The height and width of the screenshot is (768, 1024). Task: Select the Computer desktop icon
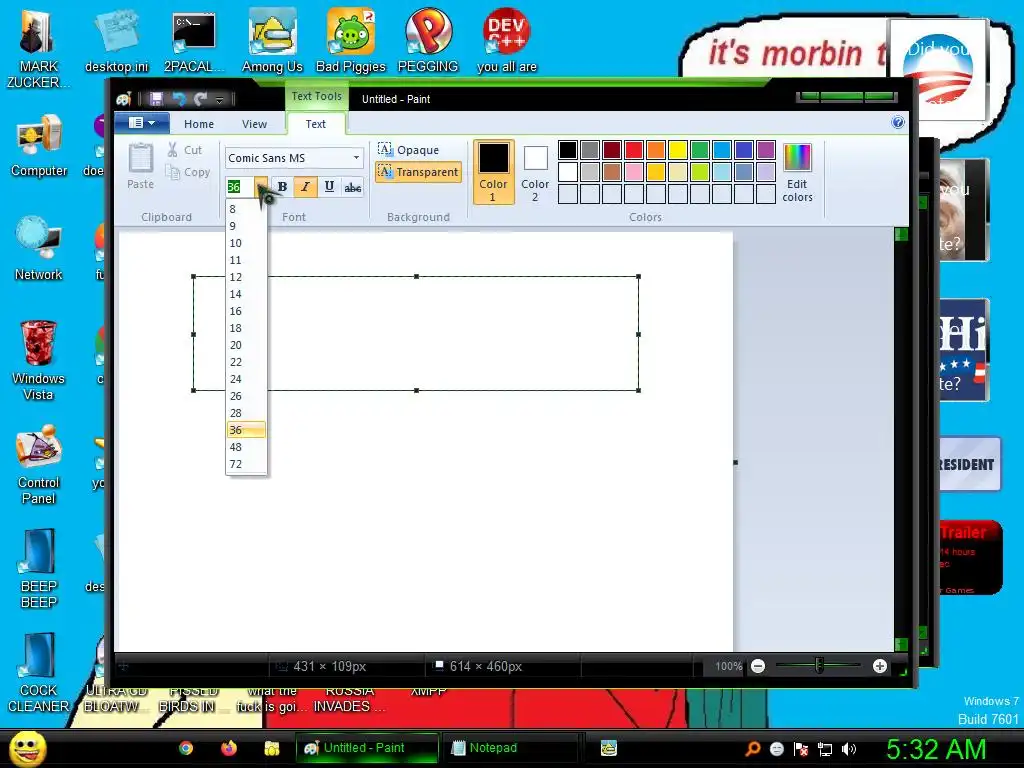[x=39, y=146]
